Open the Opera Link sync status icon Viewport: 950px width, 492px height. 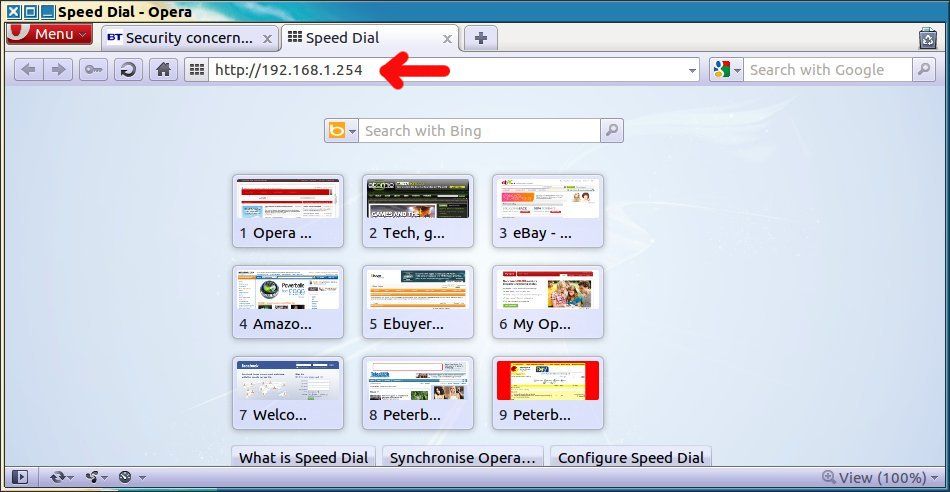point(61,478)
